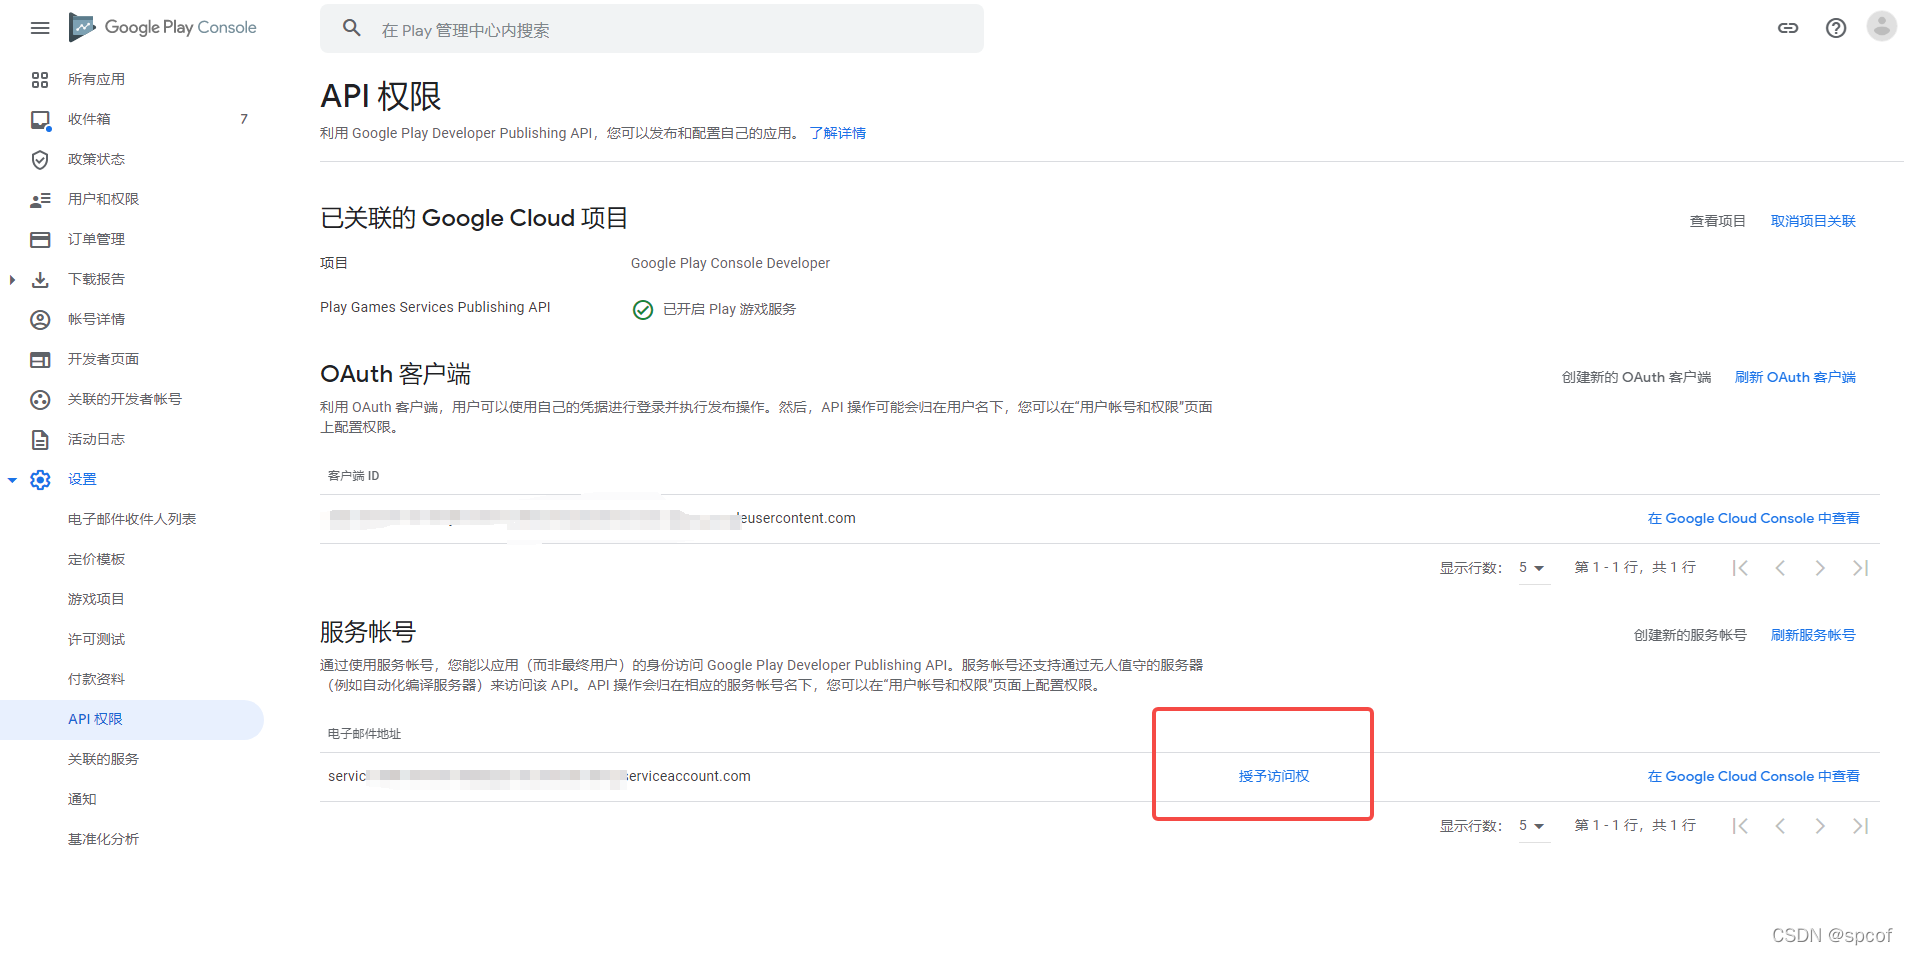Click the 所有应用 grid icon
This screenshot has height=955, width=1908.
pos(40,80)
